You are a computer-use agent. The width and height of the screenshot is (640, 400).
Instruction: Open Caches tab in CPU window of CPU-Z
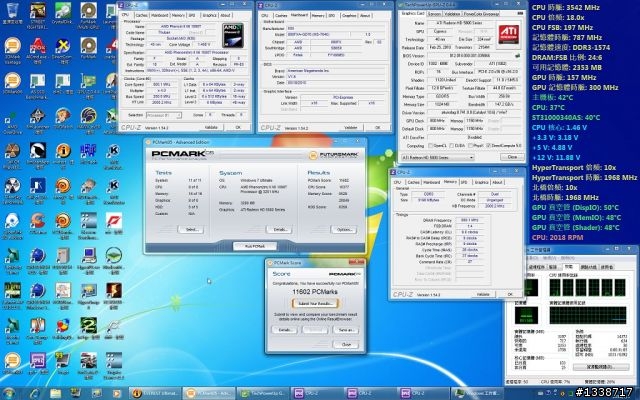pyautogui.click(x=141, y=15)
